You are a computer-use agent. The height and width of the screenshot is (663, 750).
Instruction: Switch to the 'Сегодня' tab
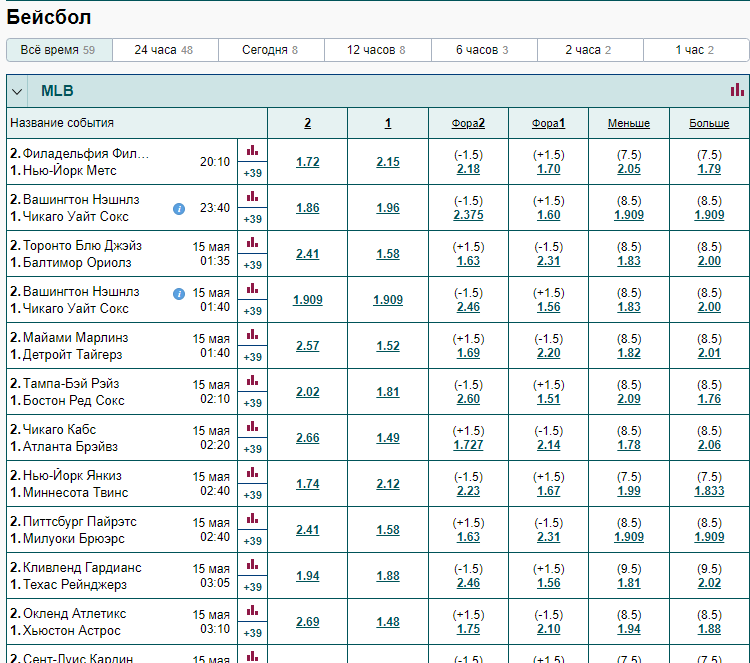click(x=271, y=50)
